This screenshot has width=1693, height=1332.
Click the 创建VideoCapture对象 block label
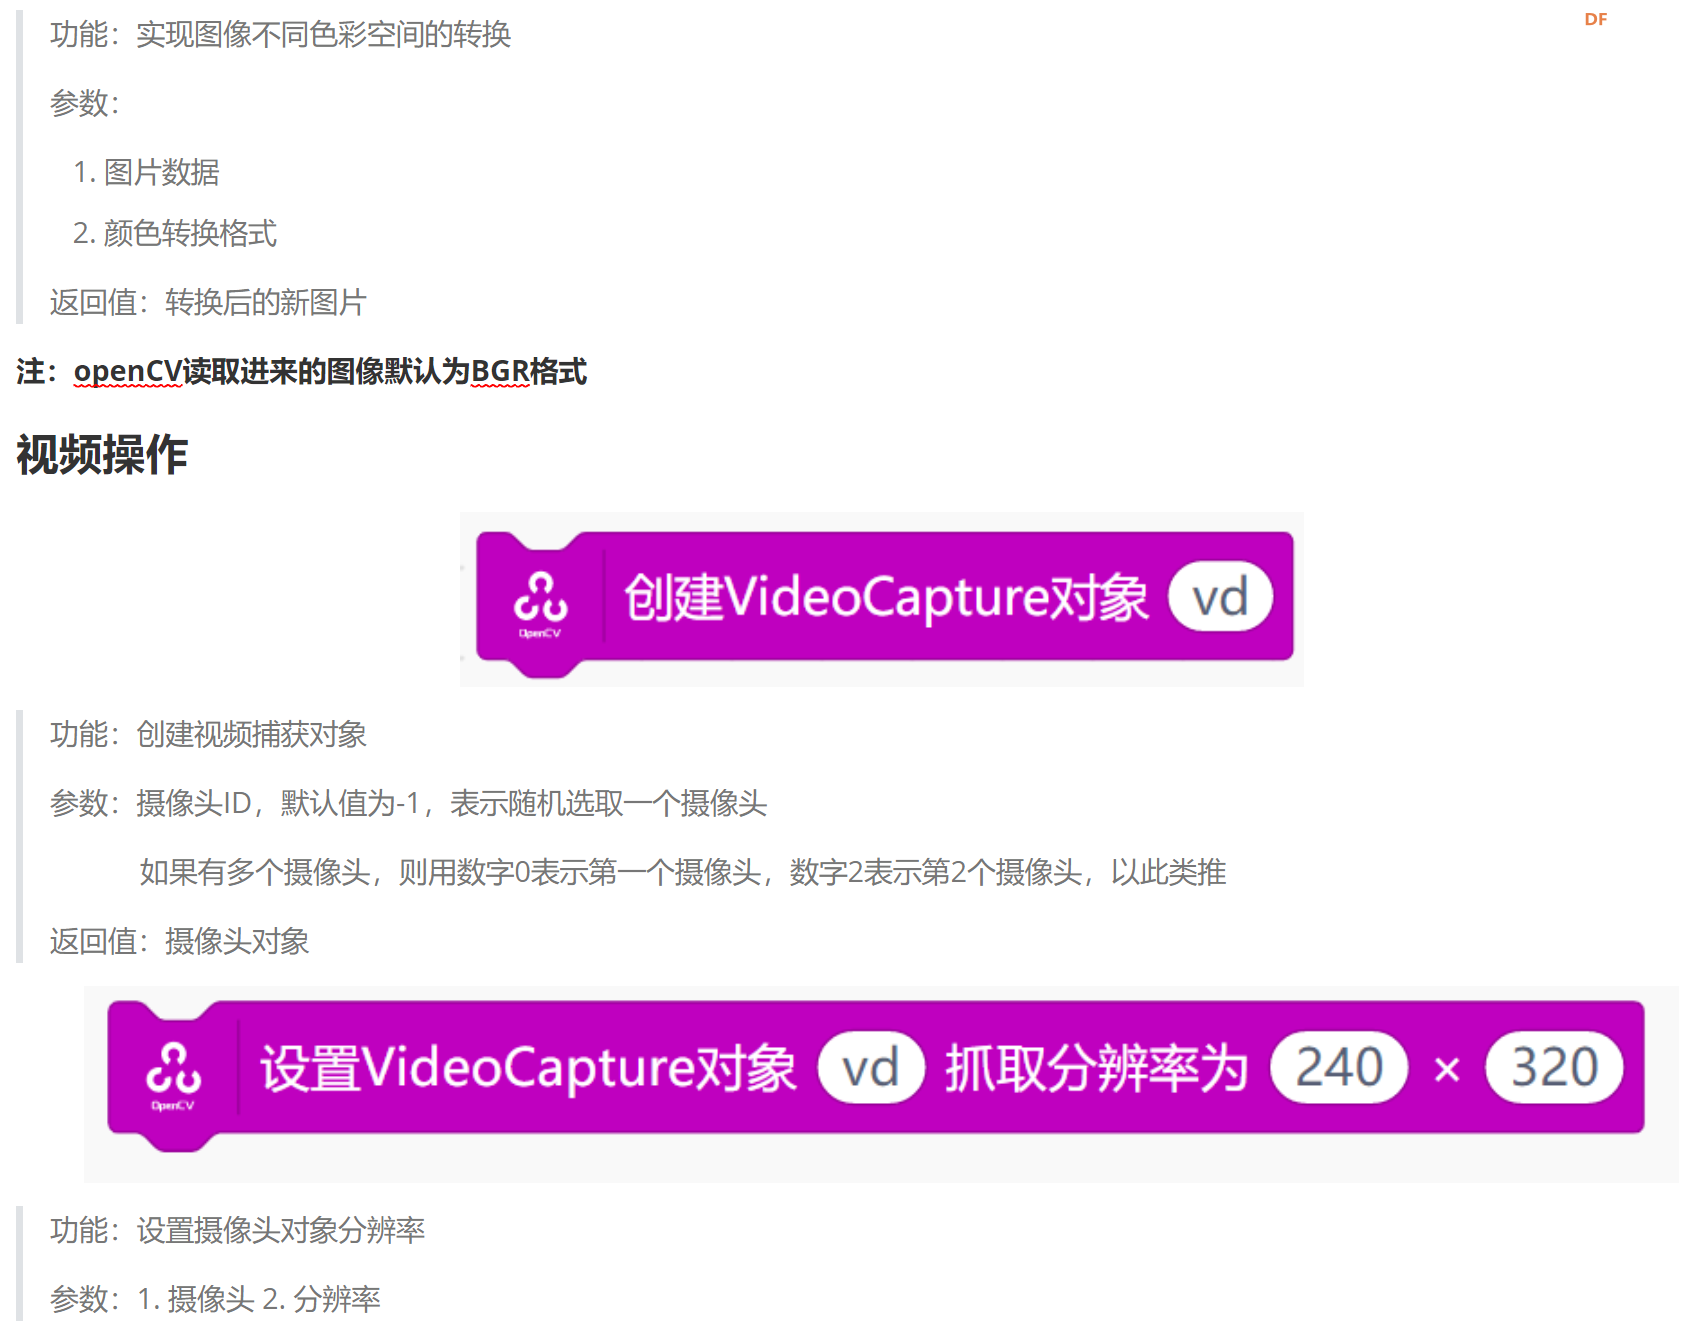[x=886, y=597]
